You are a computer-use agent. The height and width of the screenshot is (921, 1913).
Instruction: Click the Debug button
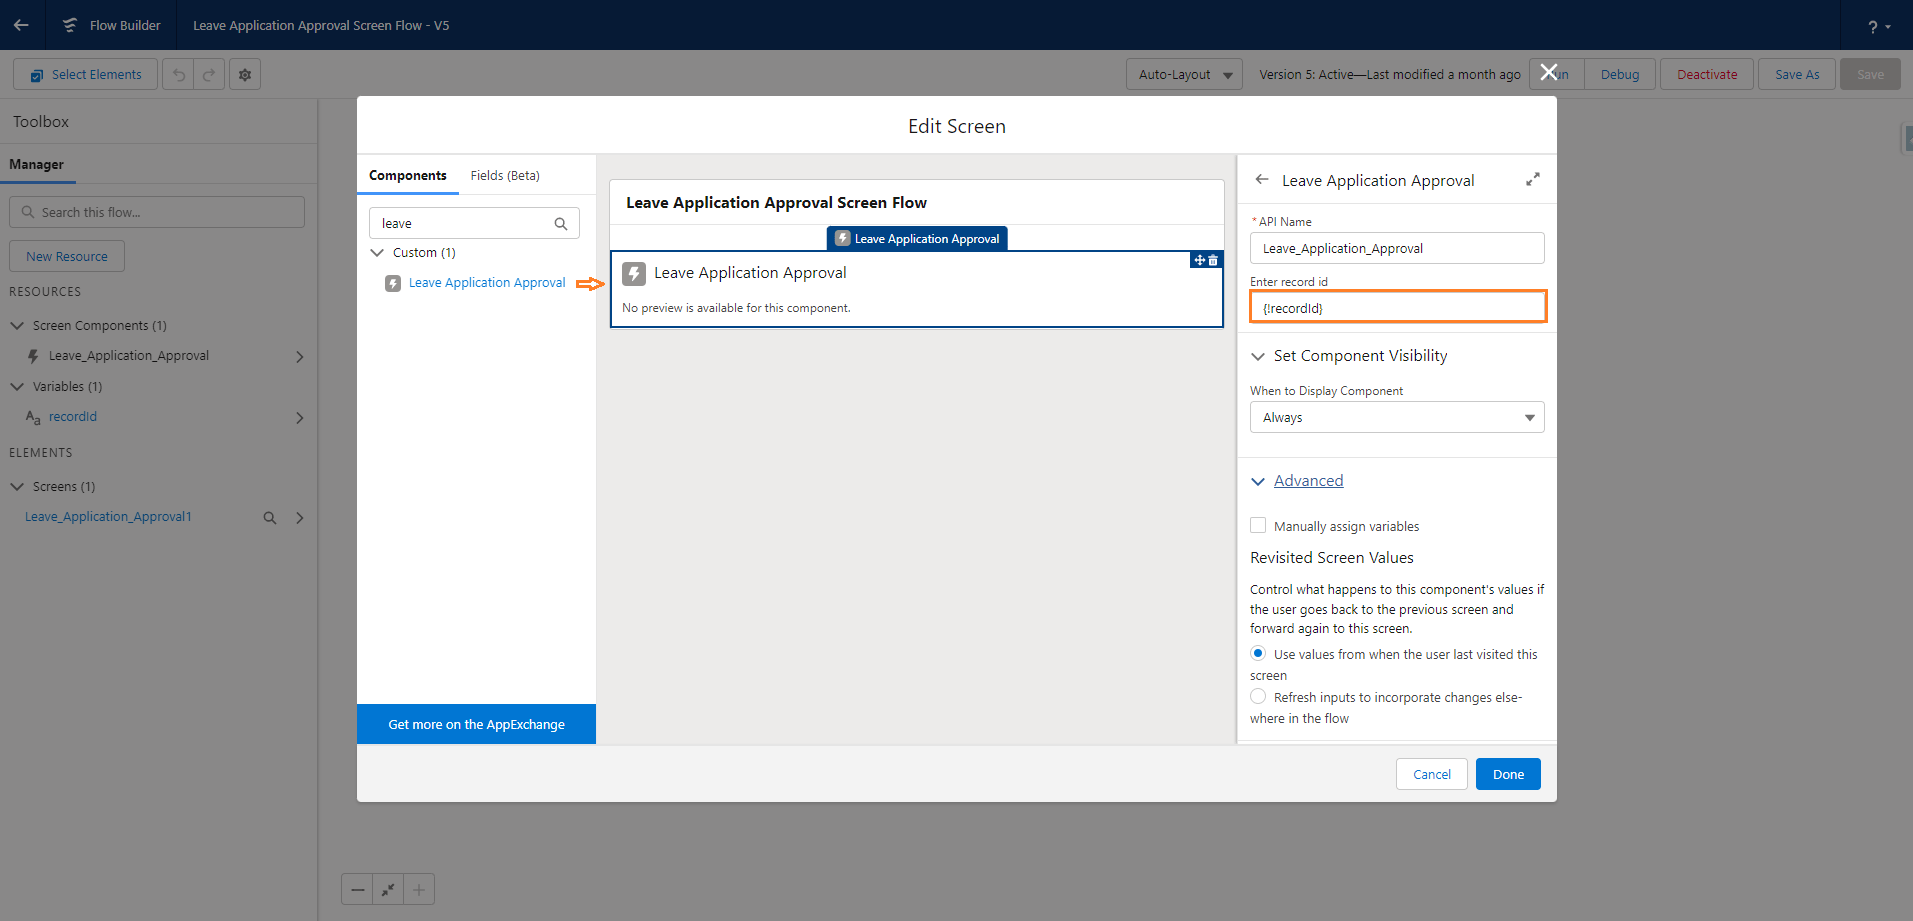pyautogui.click(x=1620, y=75)
